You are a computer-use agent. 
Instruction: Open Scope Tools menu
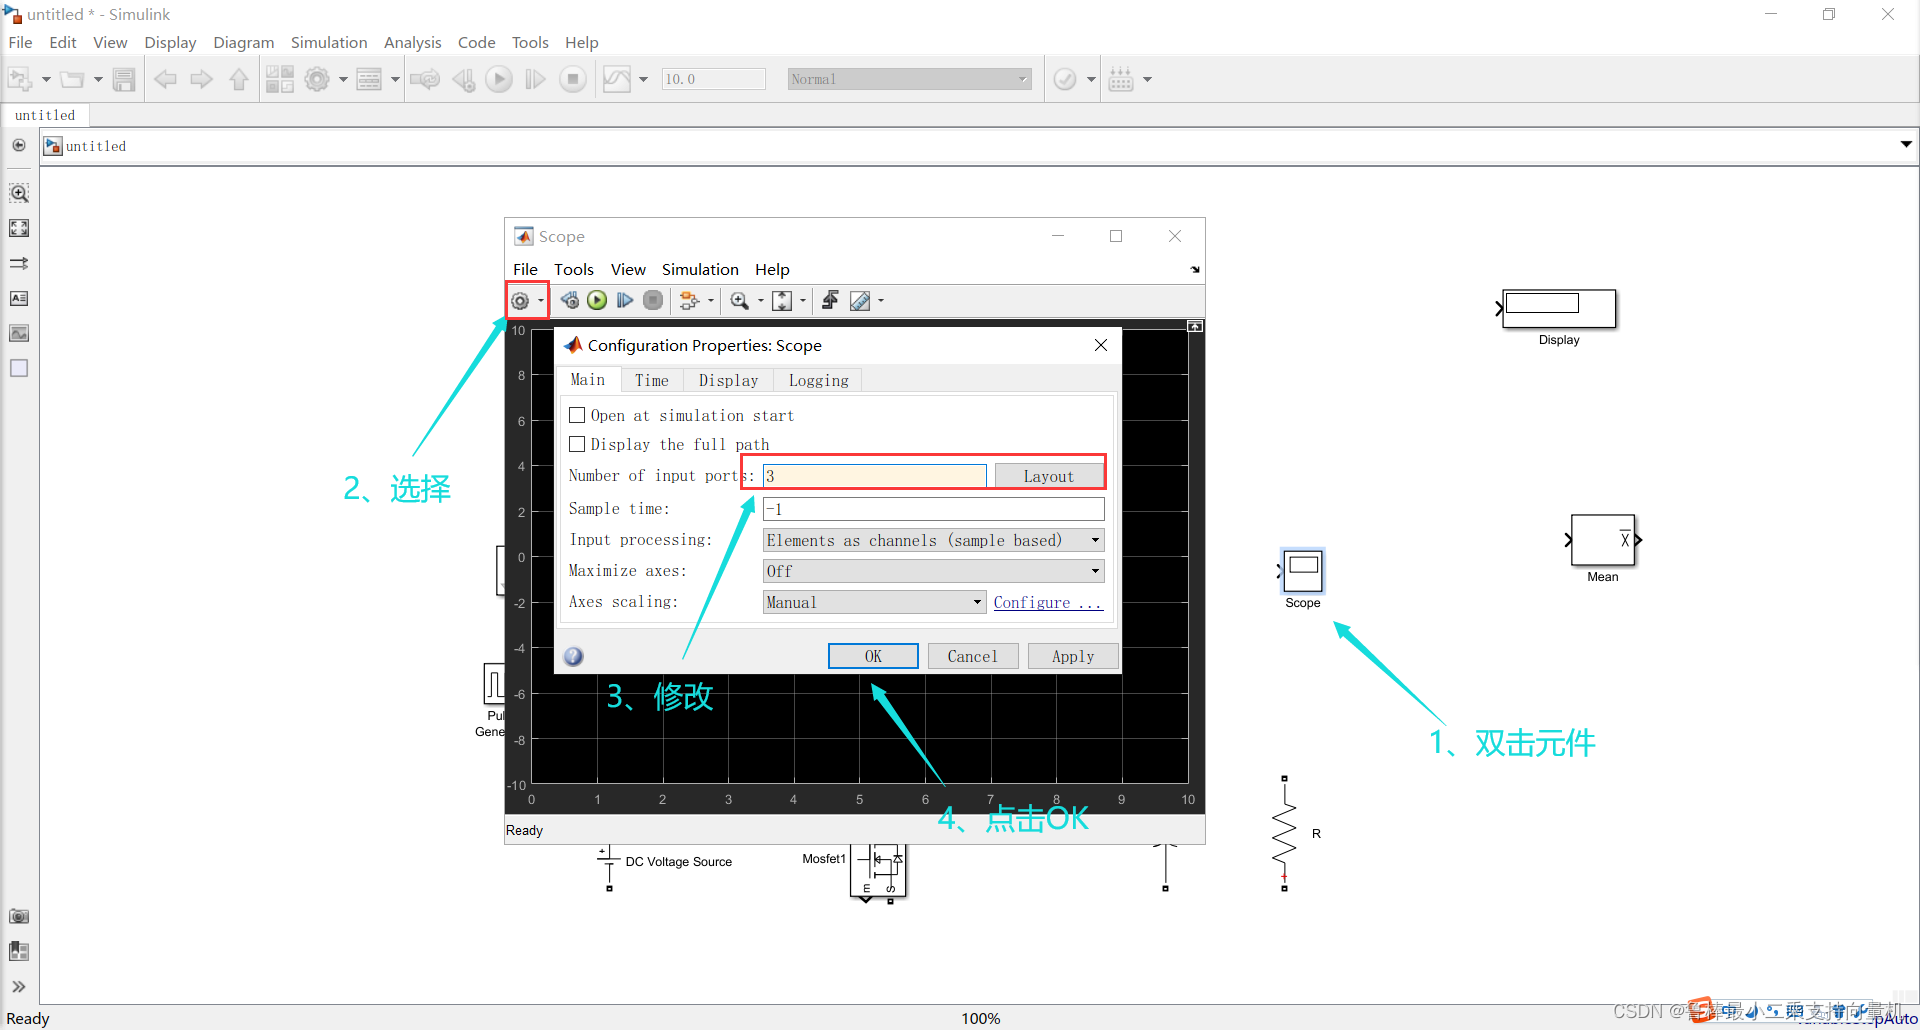[574, 269]
